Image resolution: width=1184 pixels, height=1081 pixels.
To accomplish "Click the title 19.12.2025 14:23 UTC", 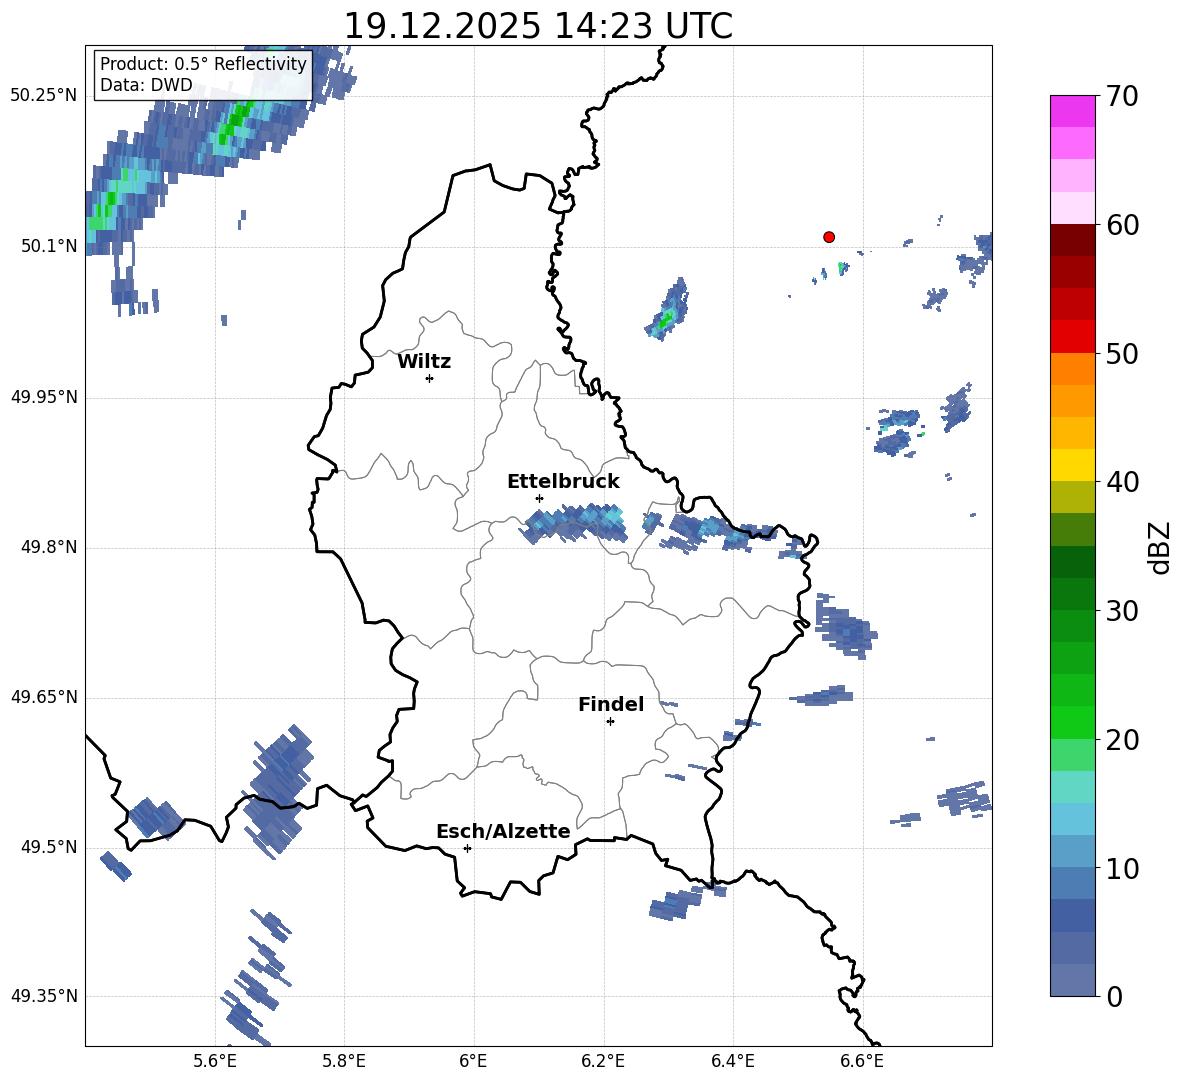I will [x=538, y=26].
